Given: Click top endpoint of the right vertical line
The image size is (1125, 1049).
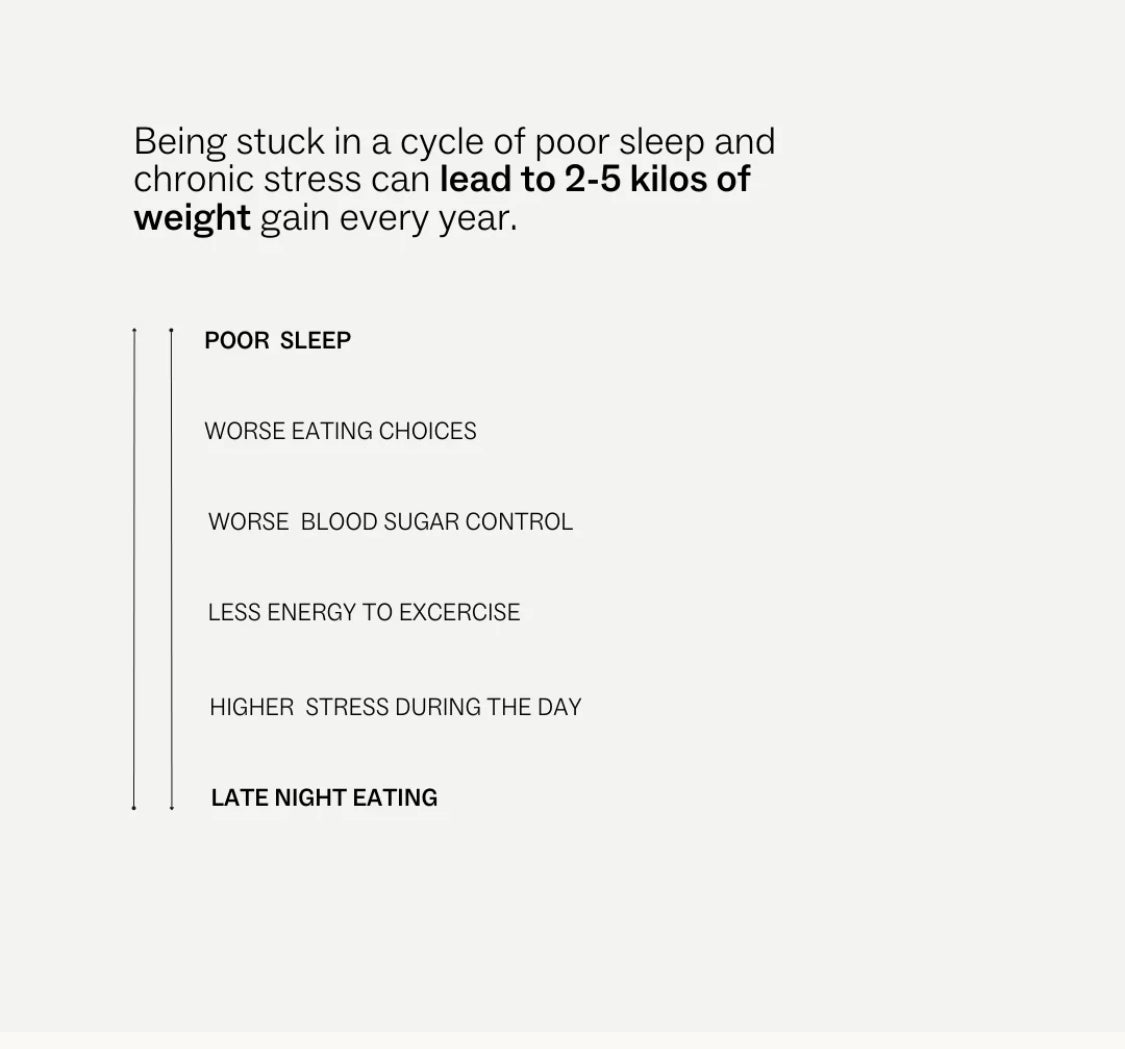Looking at the screenshot, I should 171,329.
